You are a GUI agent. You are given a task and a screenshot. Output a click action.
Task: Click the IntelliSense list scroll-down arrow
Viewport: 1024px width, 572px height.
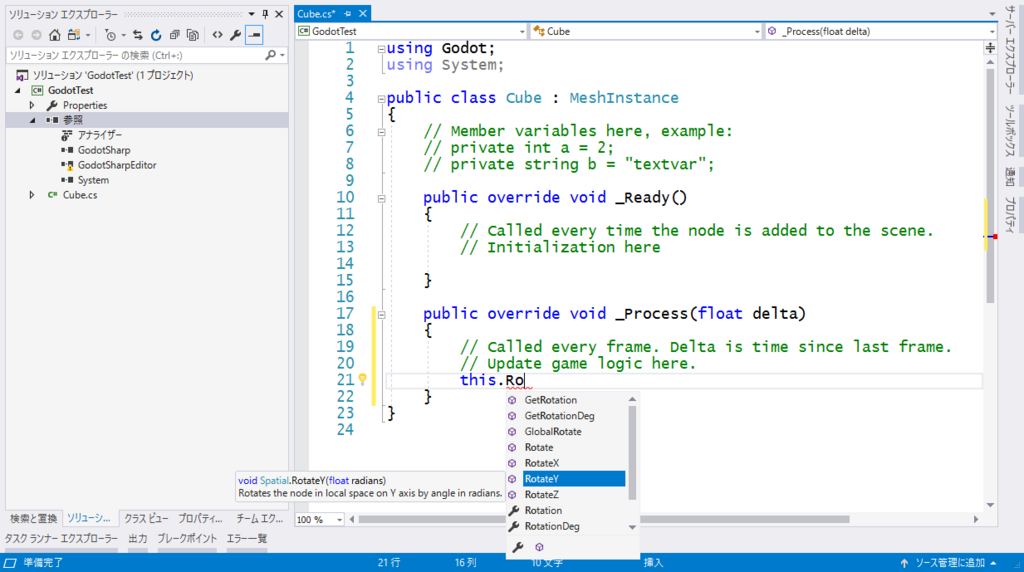pos(632,528)
